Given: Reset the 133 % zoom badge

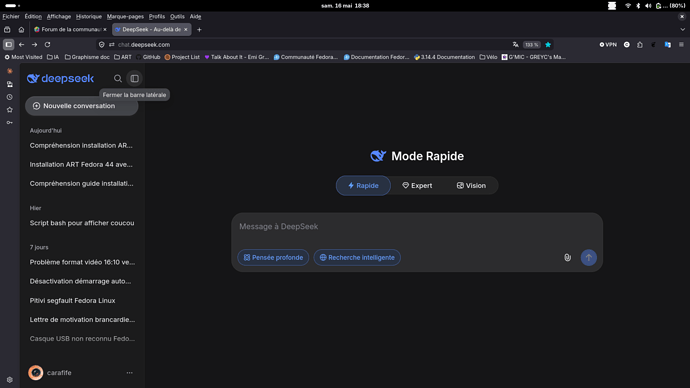Looking at the screenshot, I should [x=532, y=44].
